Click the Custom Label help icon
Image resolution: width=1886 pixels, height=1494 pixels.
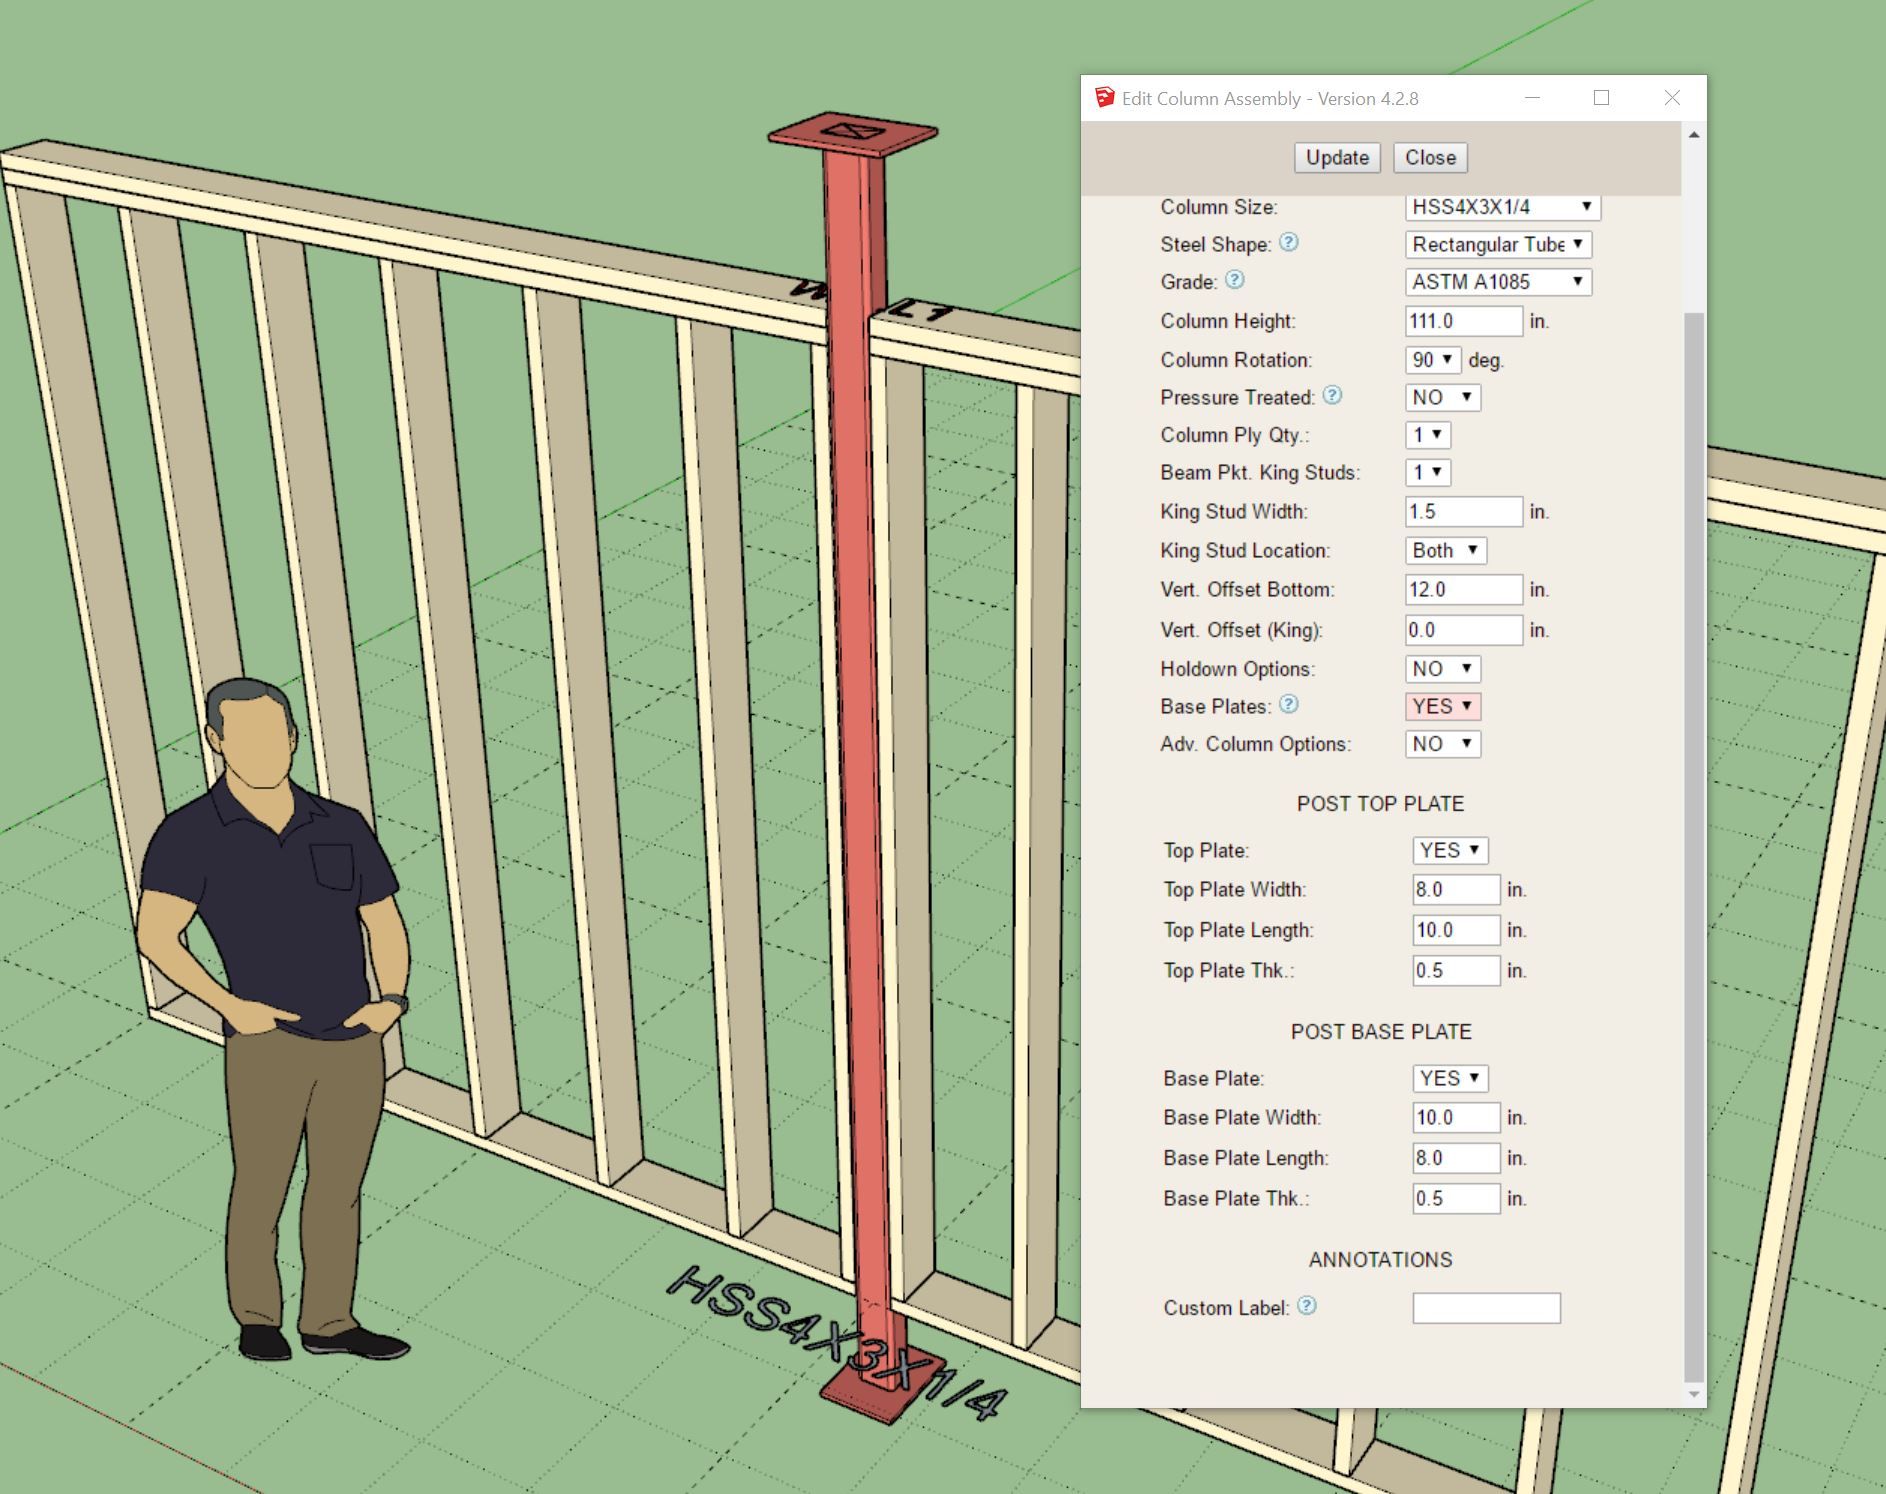[x=1307, y=1306]
